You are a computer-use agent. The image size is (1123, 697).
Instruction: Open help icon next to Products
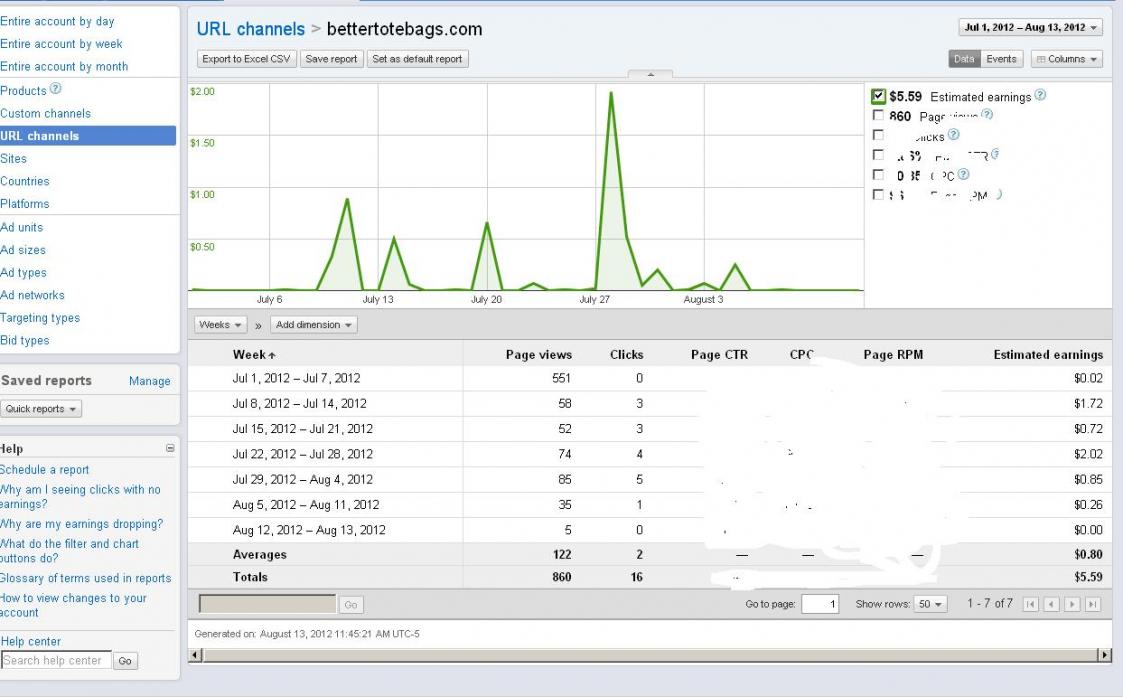pos(55,89)
